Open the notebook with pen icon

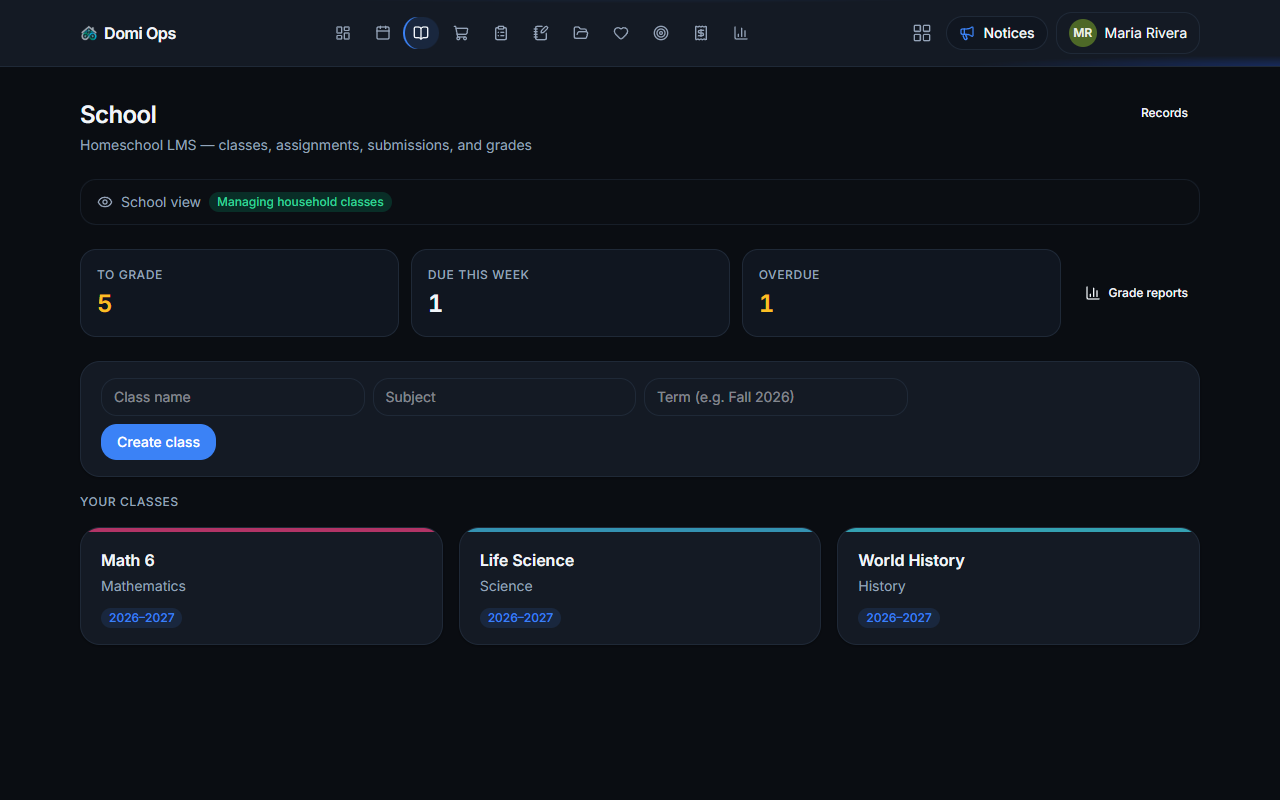(x=541, y=33)
